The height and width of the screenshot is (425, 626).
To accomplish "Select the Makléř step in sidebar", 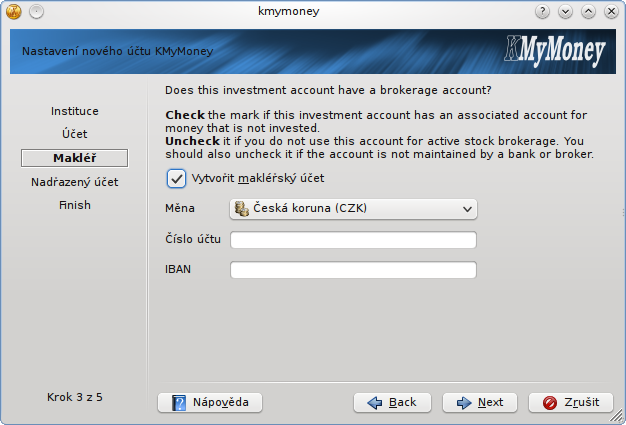I will [75, 158].
